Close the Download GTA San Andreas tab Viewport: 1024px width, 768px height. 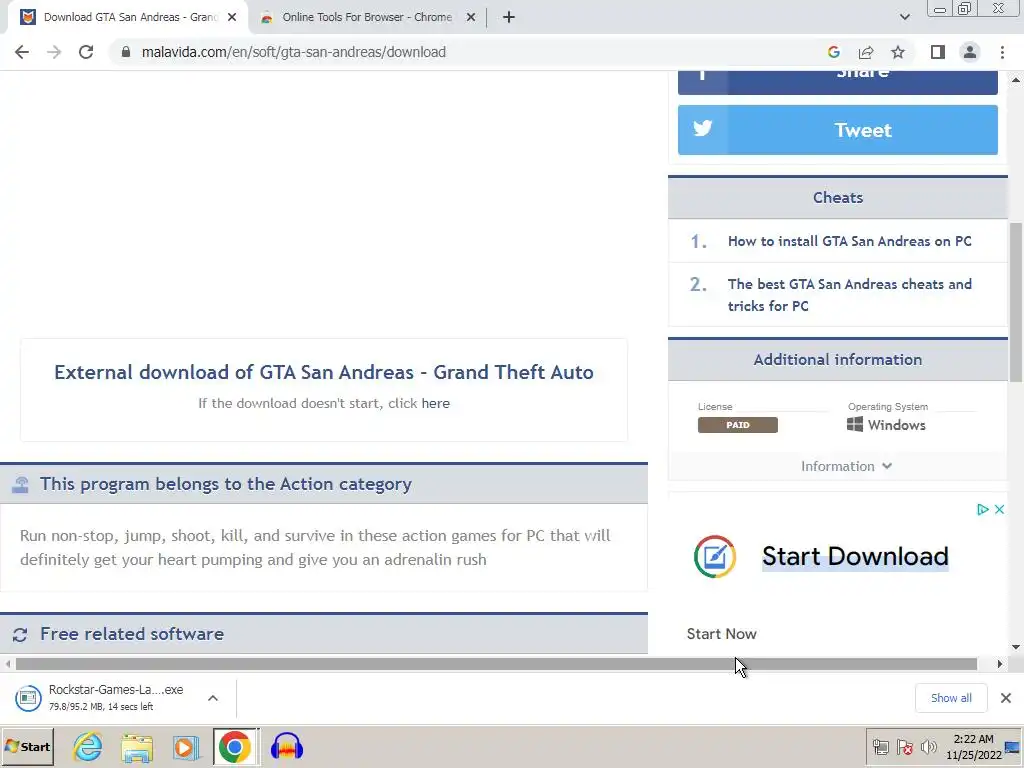click(x=232, y=17)
